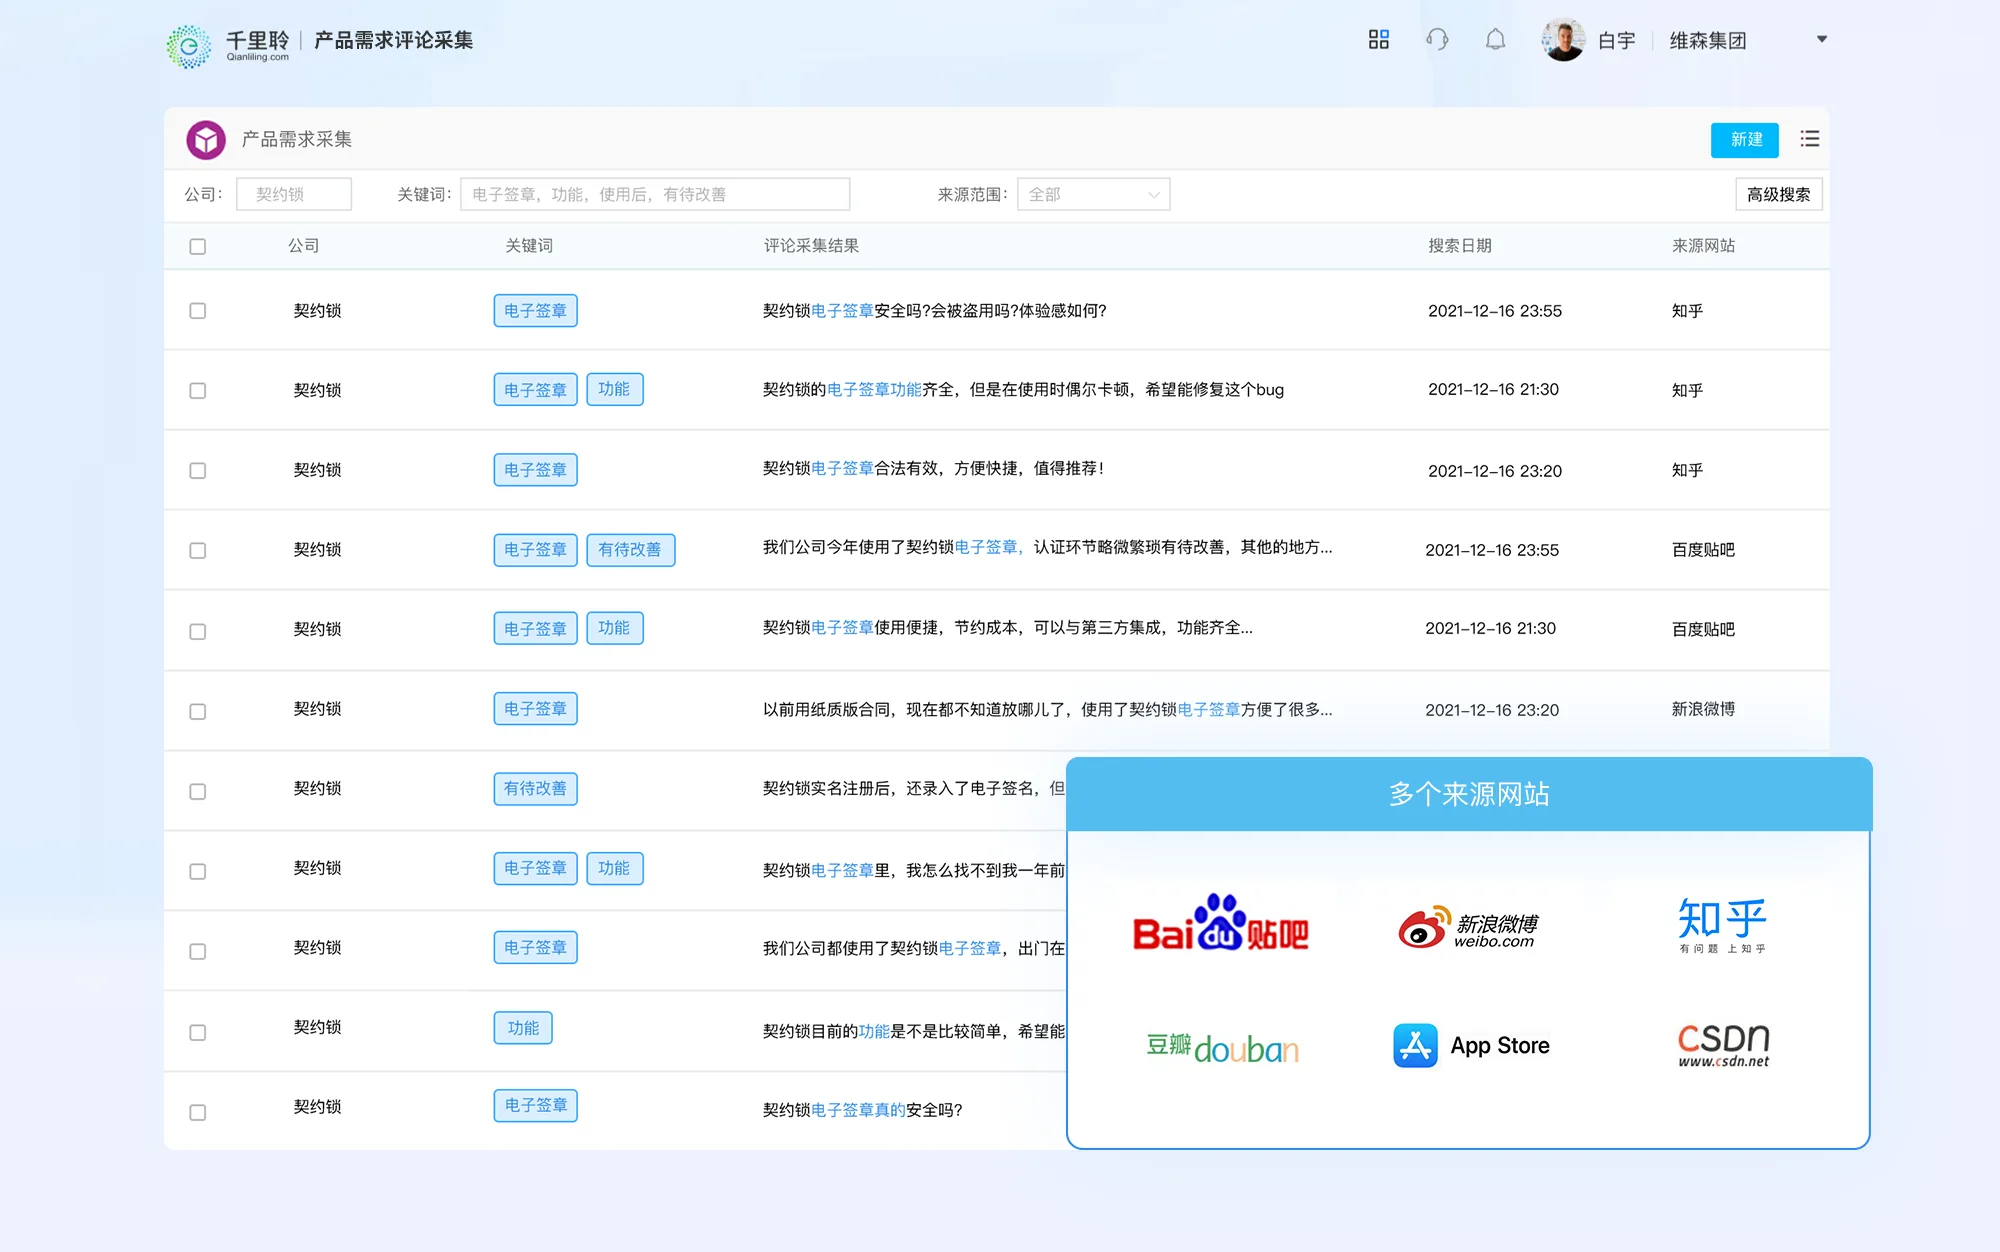Click the comment 契约锁电子签章合法有效，方便快捷
Viewport: 2000px width, 1252px height.
pos(932,469)
